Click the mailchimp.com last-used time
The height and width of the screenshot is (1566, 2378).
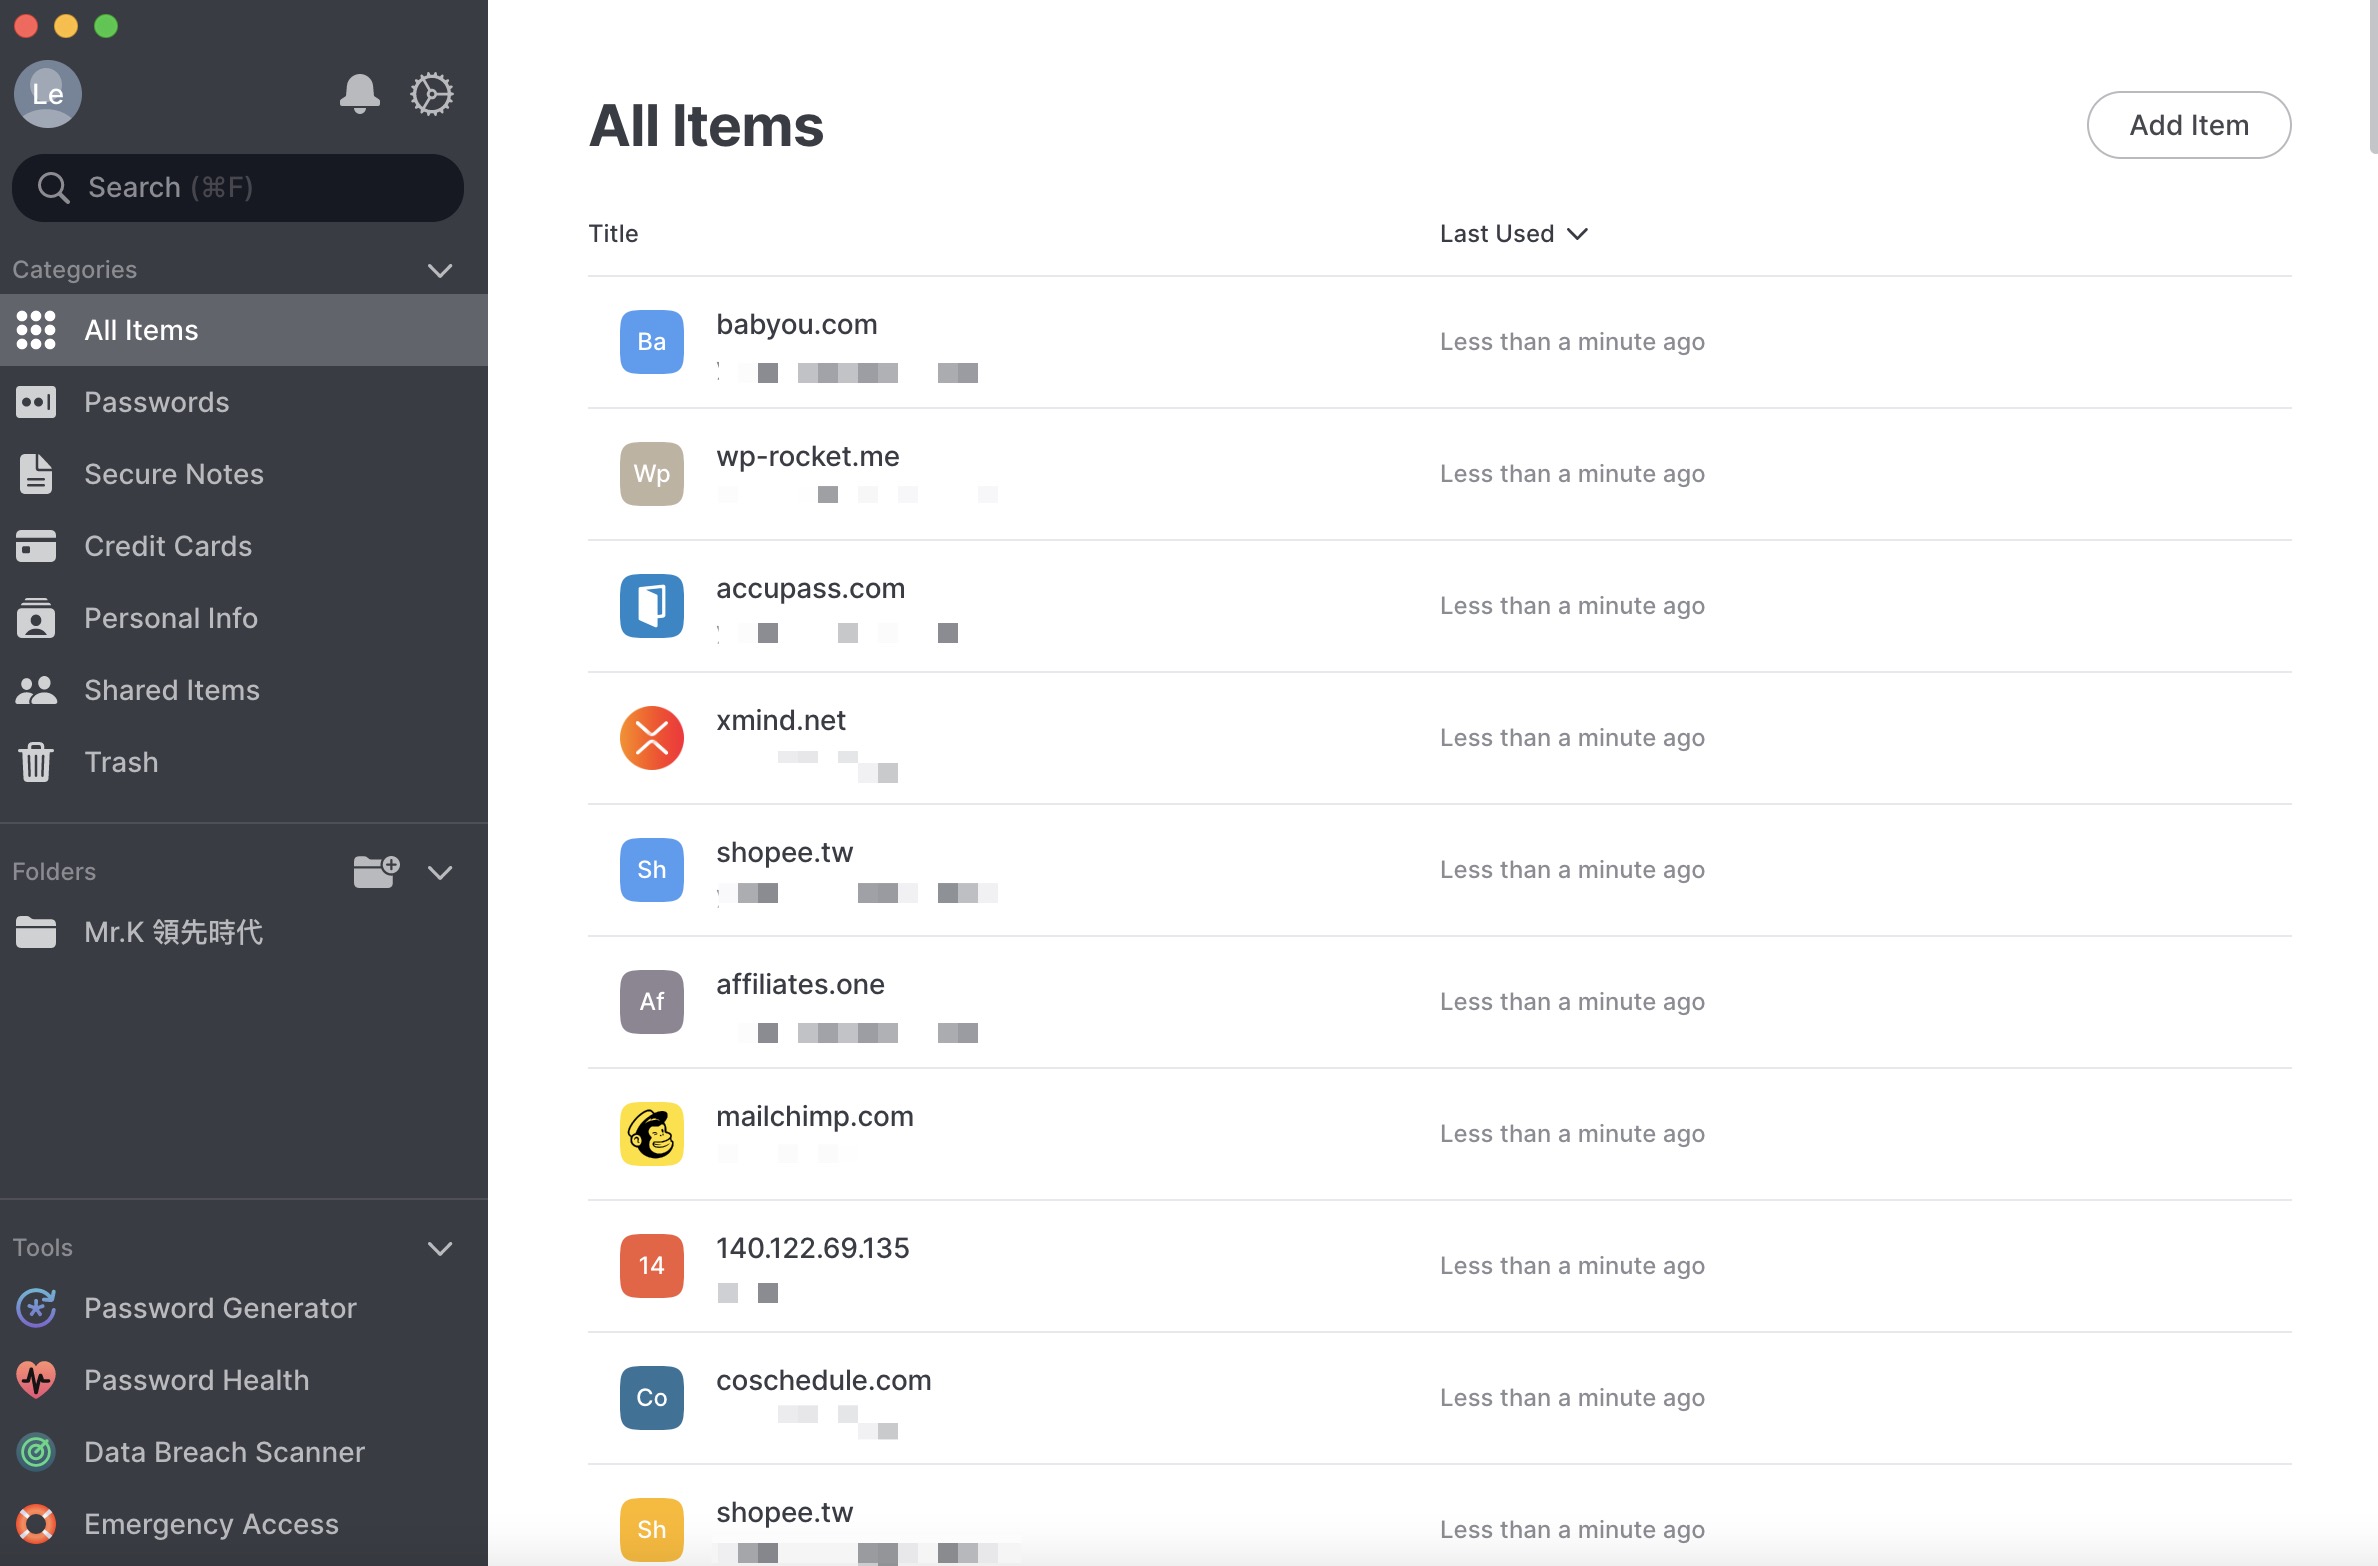(x=1572, y=1134)
